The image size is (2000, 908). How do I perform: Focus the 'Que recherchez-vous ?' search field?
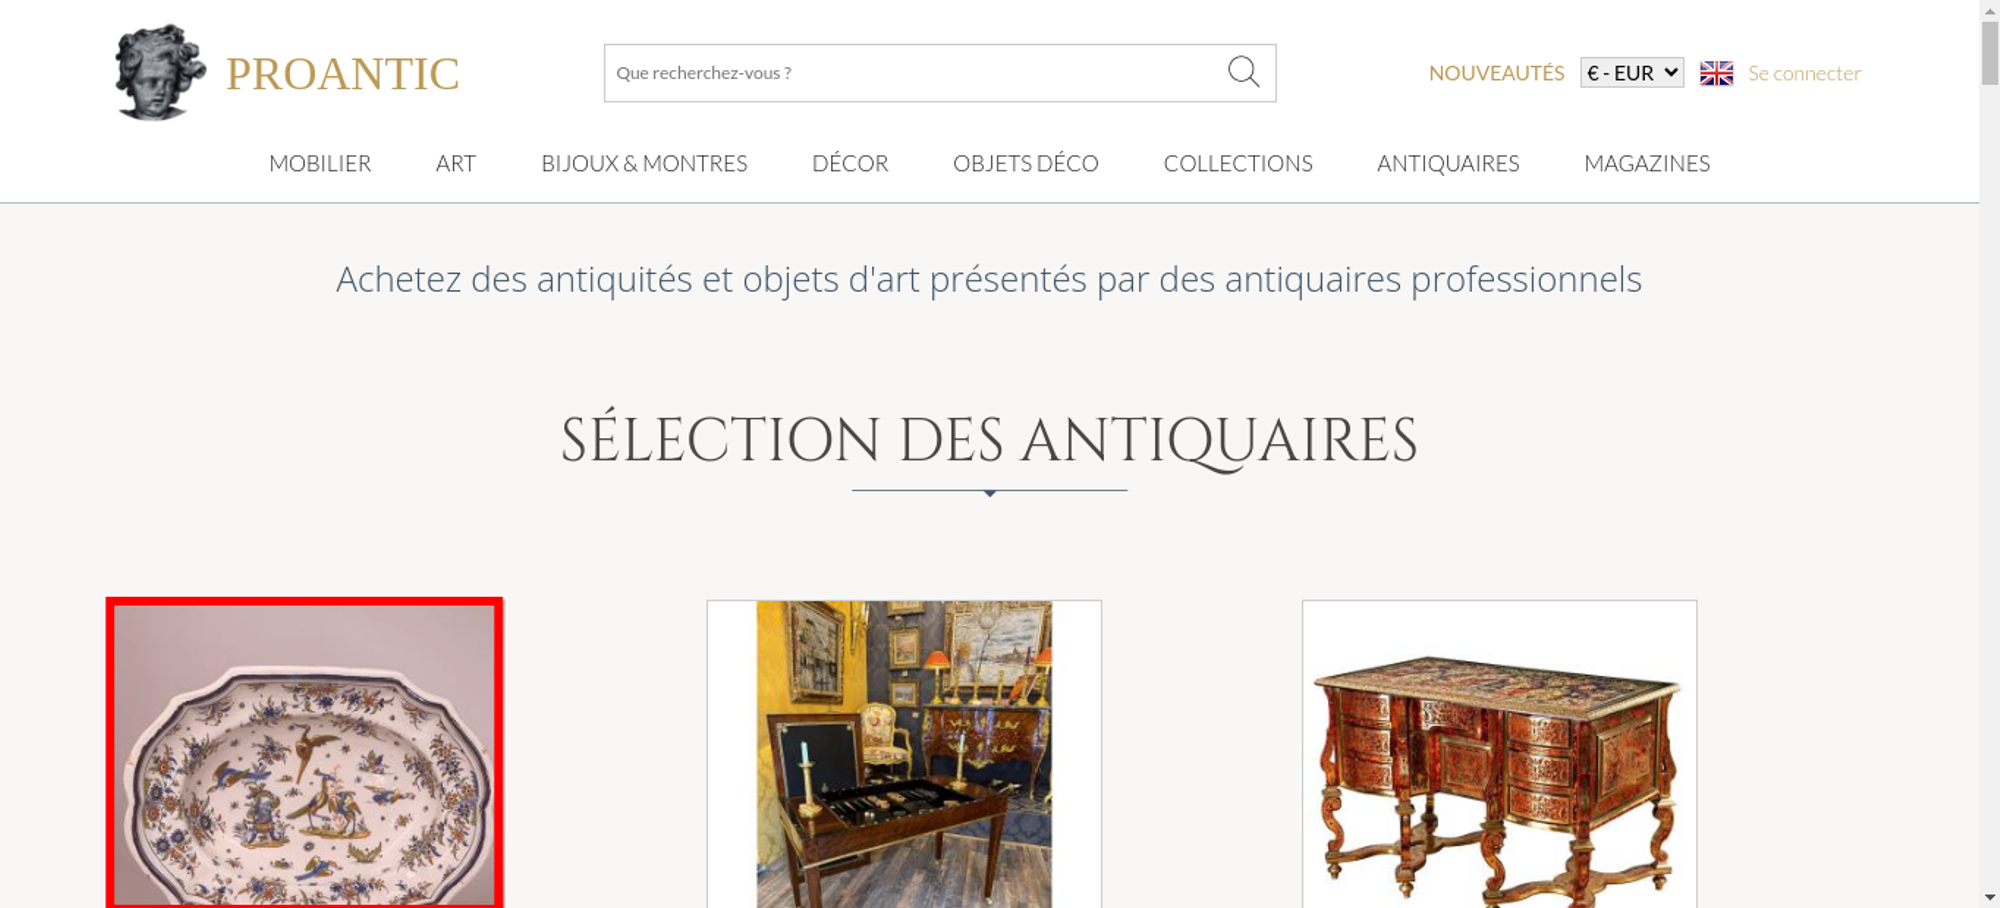tap(915, 73)
